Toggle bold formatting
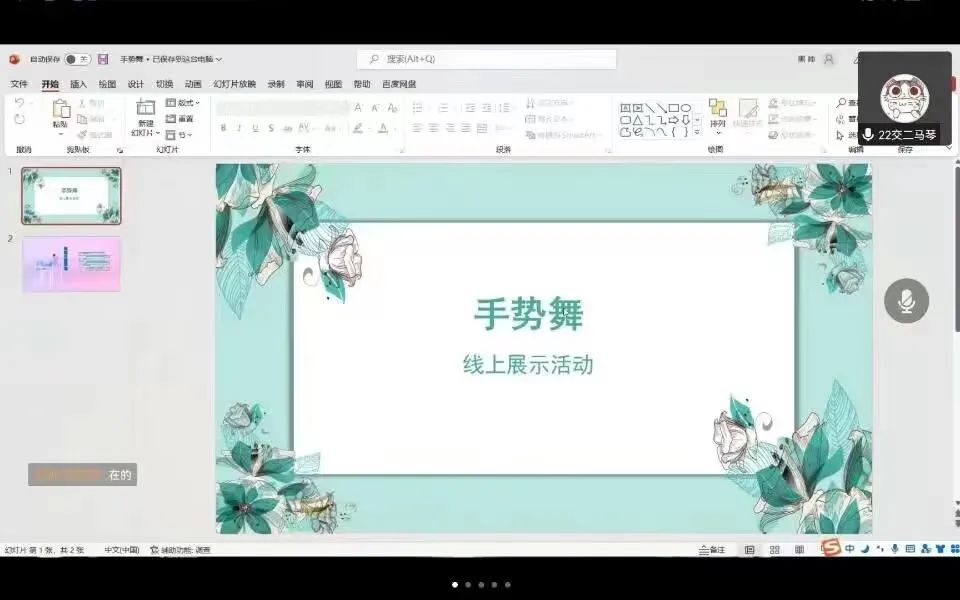Image resolution: width=960 pixels, height=600 pixels. [x=223, y=128]
